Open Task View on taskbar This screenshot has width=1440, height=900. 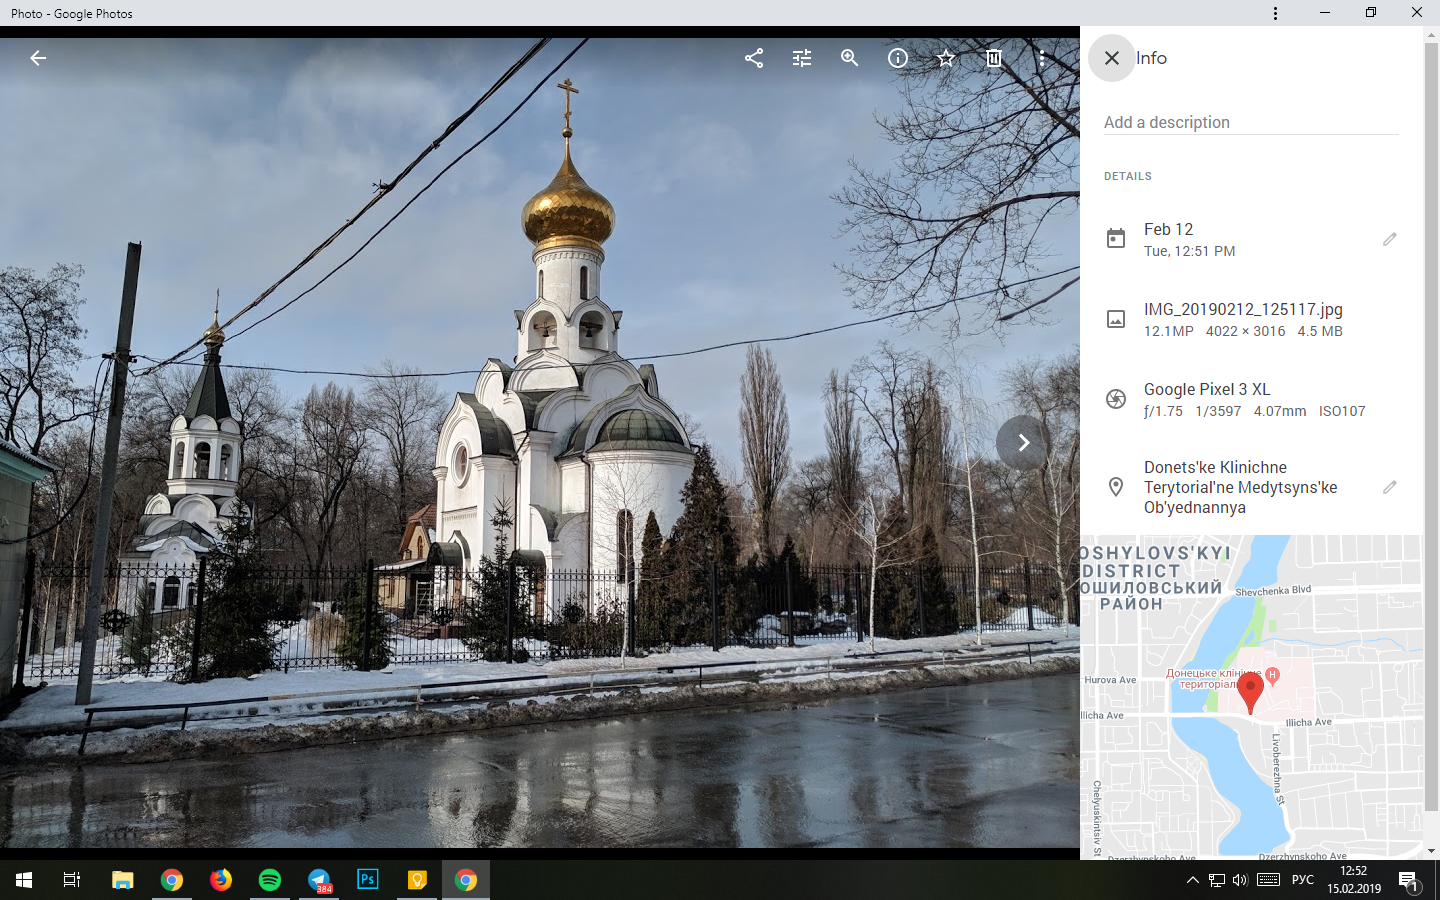tap(72, 880)
